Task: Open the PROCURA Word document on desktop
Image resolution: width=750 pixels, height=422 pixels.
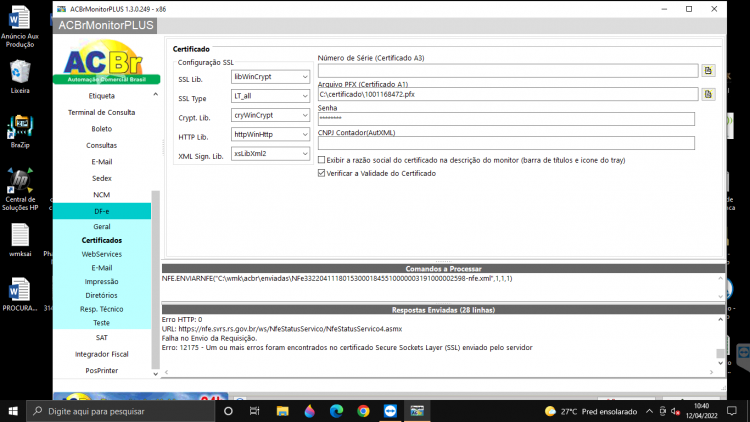Action: [20, 295]
